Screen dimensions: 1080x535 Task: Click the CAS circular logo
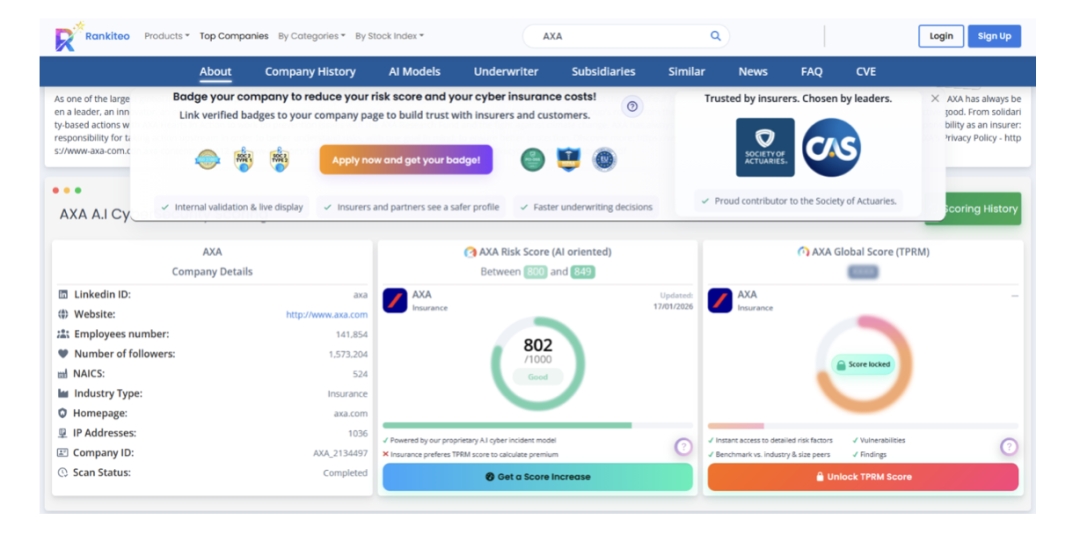831,147
